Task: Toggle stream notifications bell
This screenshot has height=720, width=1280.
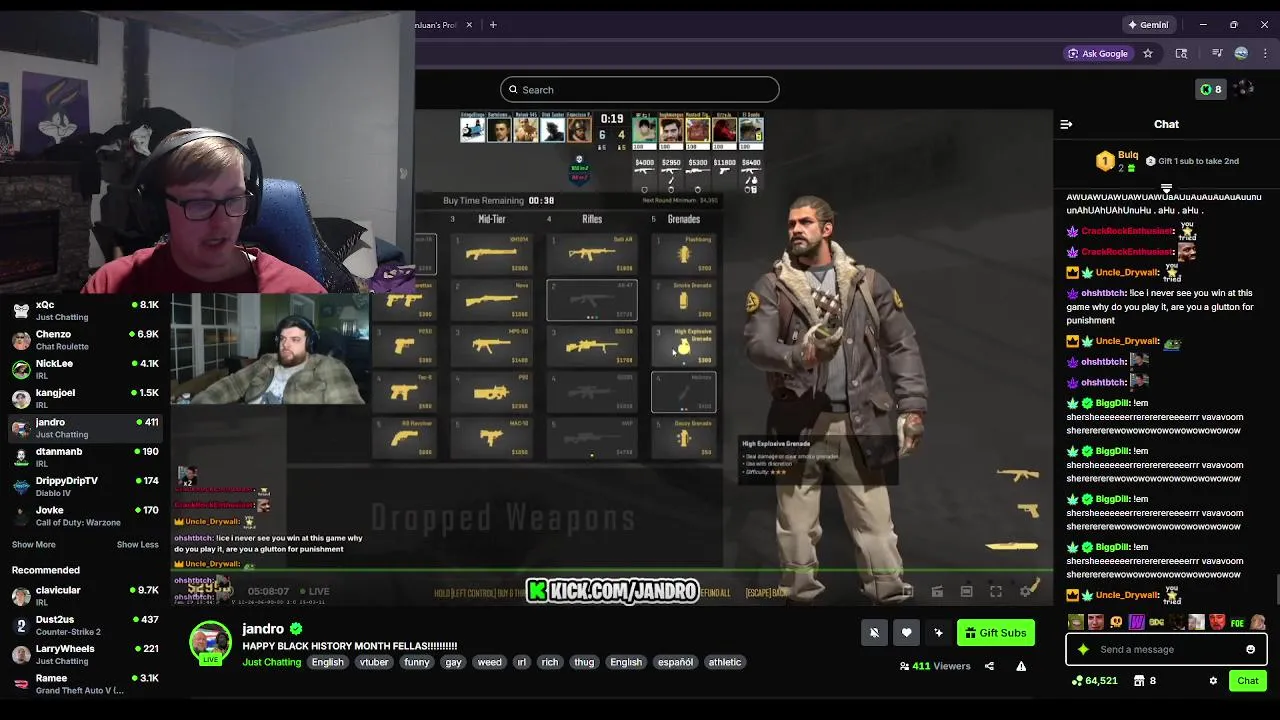Action: pos(874,632)
